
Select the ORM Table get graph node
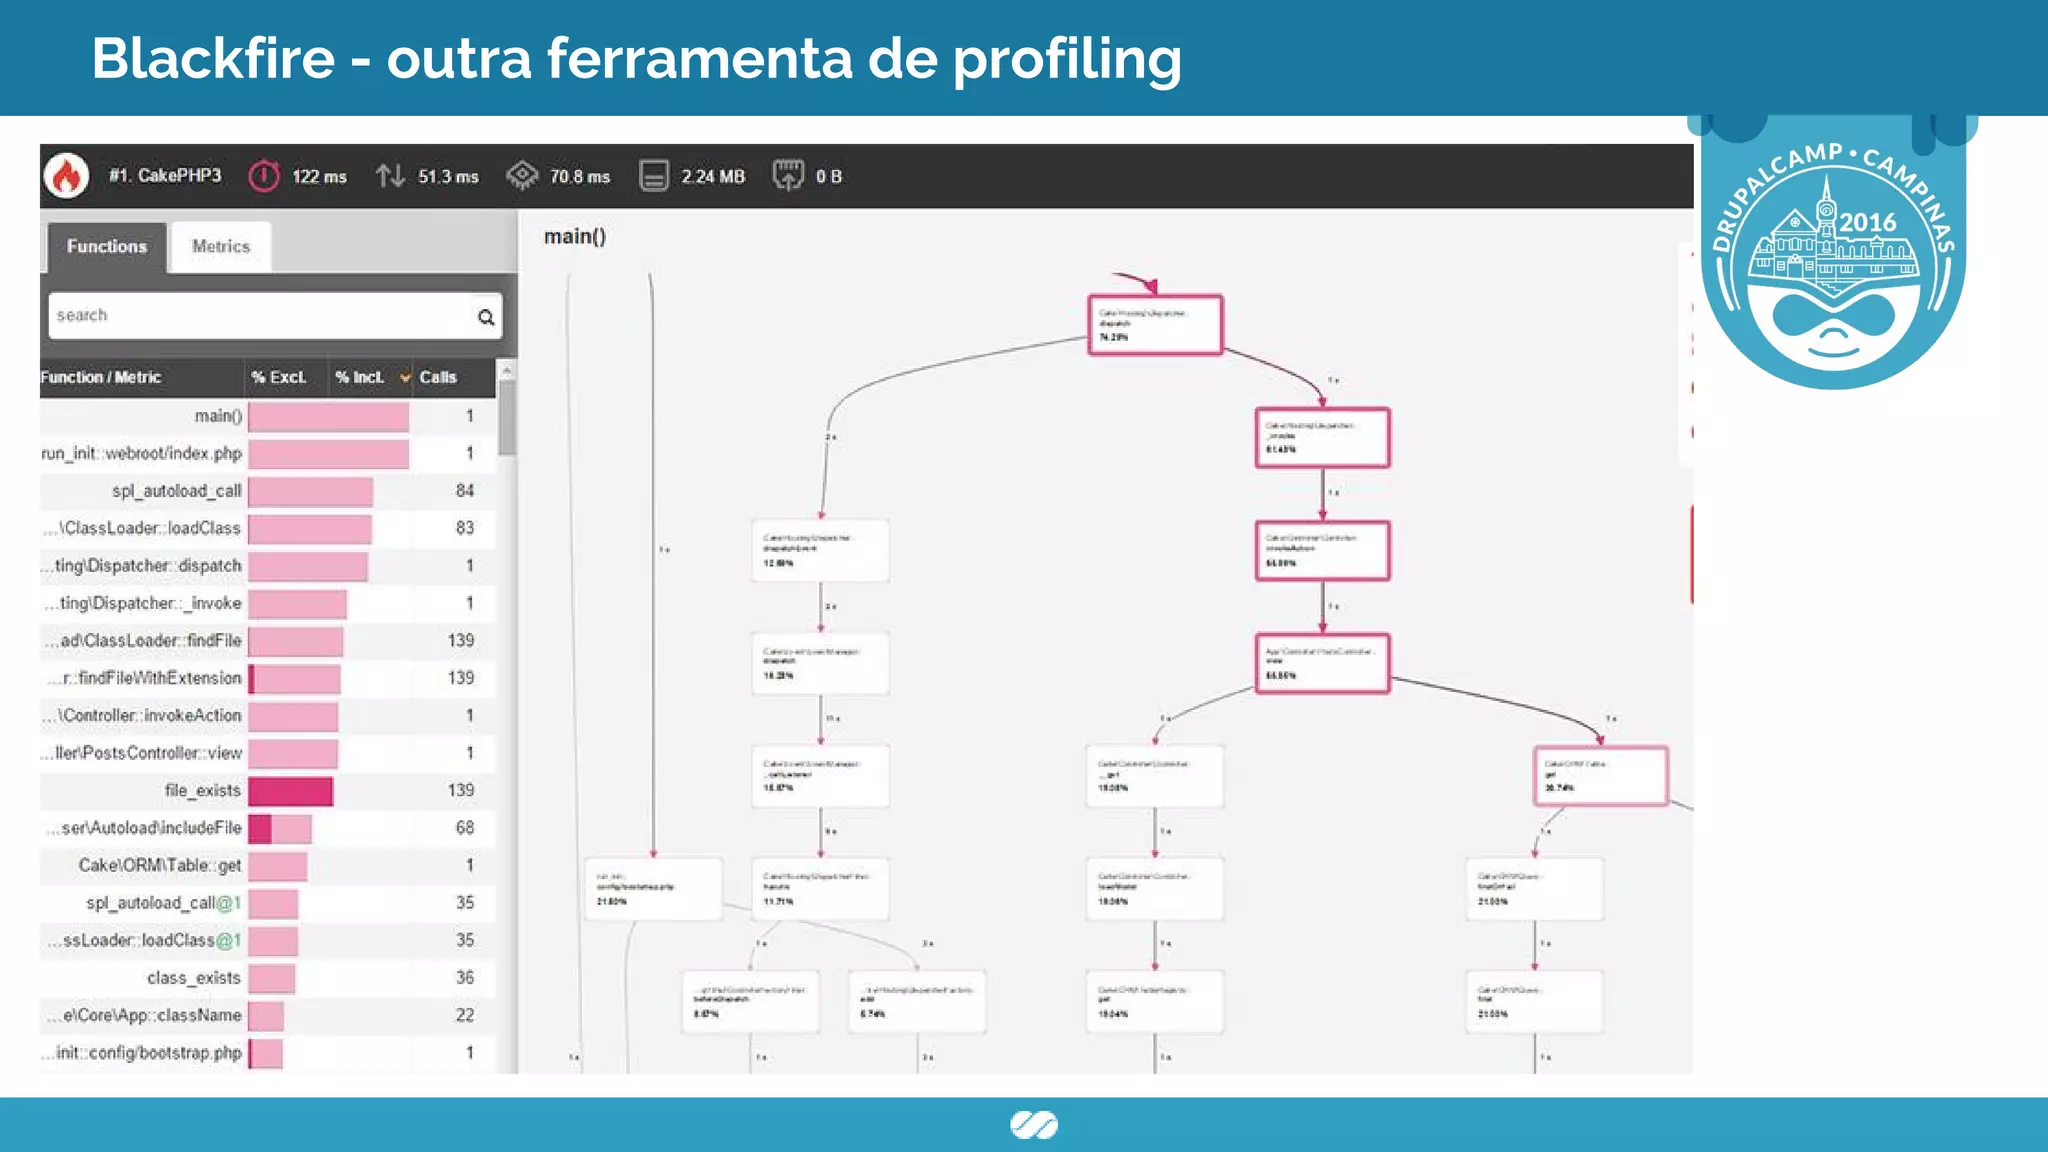(x=1600, y=776)
